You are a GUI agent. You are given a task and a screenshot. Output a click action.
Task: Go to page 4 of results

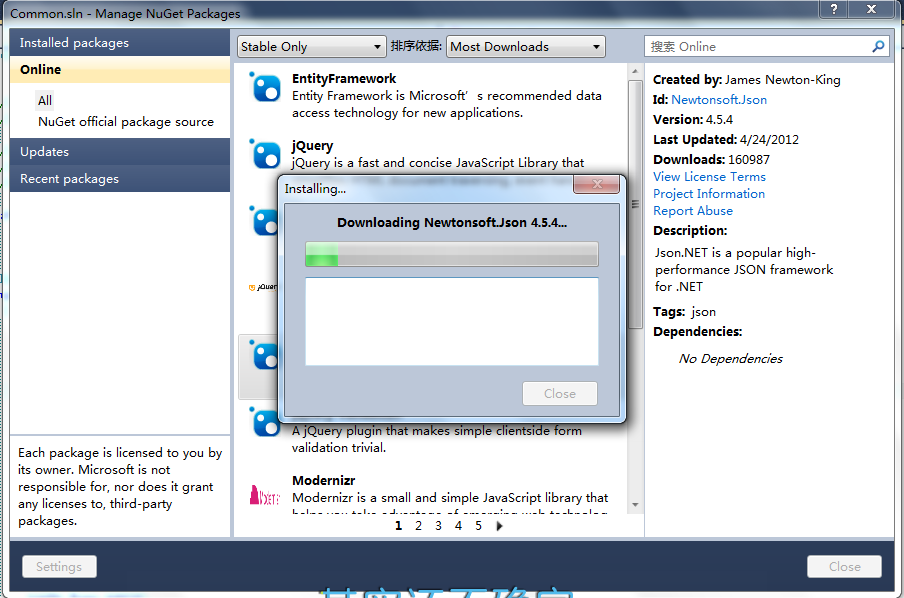(458, 526)
